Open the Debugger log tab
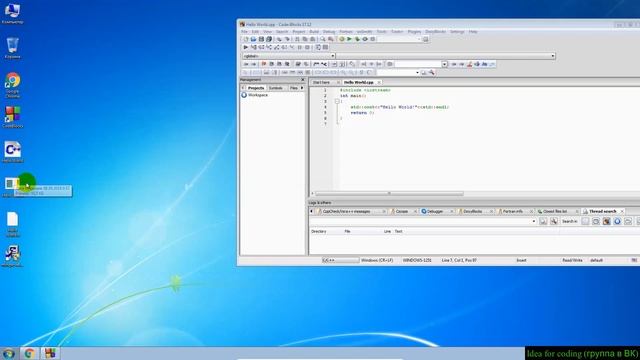Screen dimensions: 640x360 point(435,211)
